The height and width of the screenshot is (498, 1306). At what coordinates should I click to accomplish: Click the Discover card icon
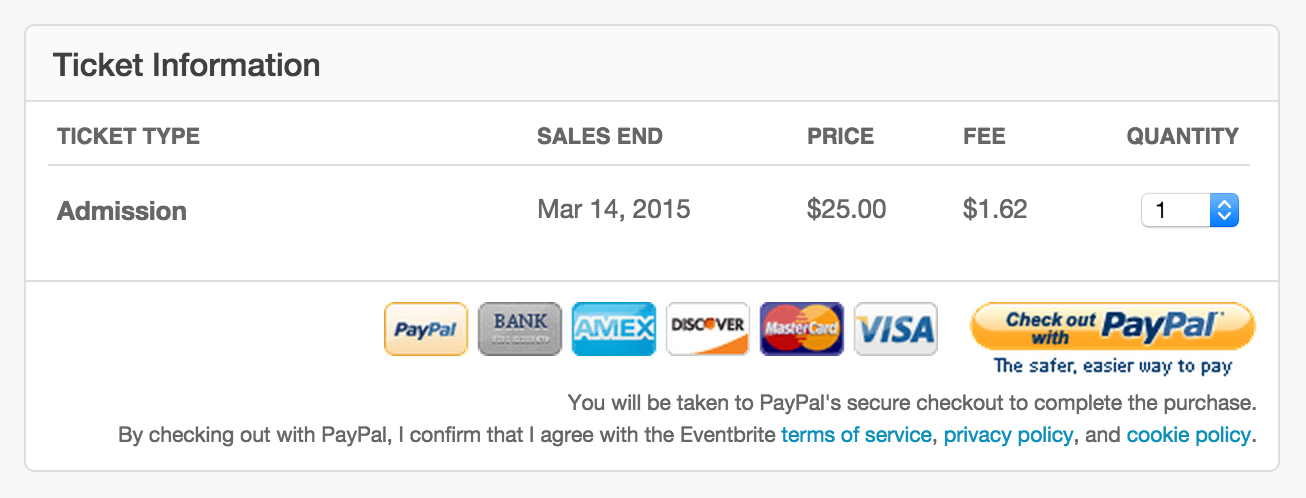tap(708, 329)
